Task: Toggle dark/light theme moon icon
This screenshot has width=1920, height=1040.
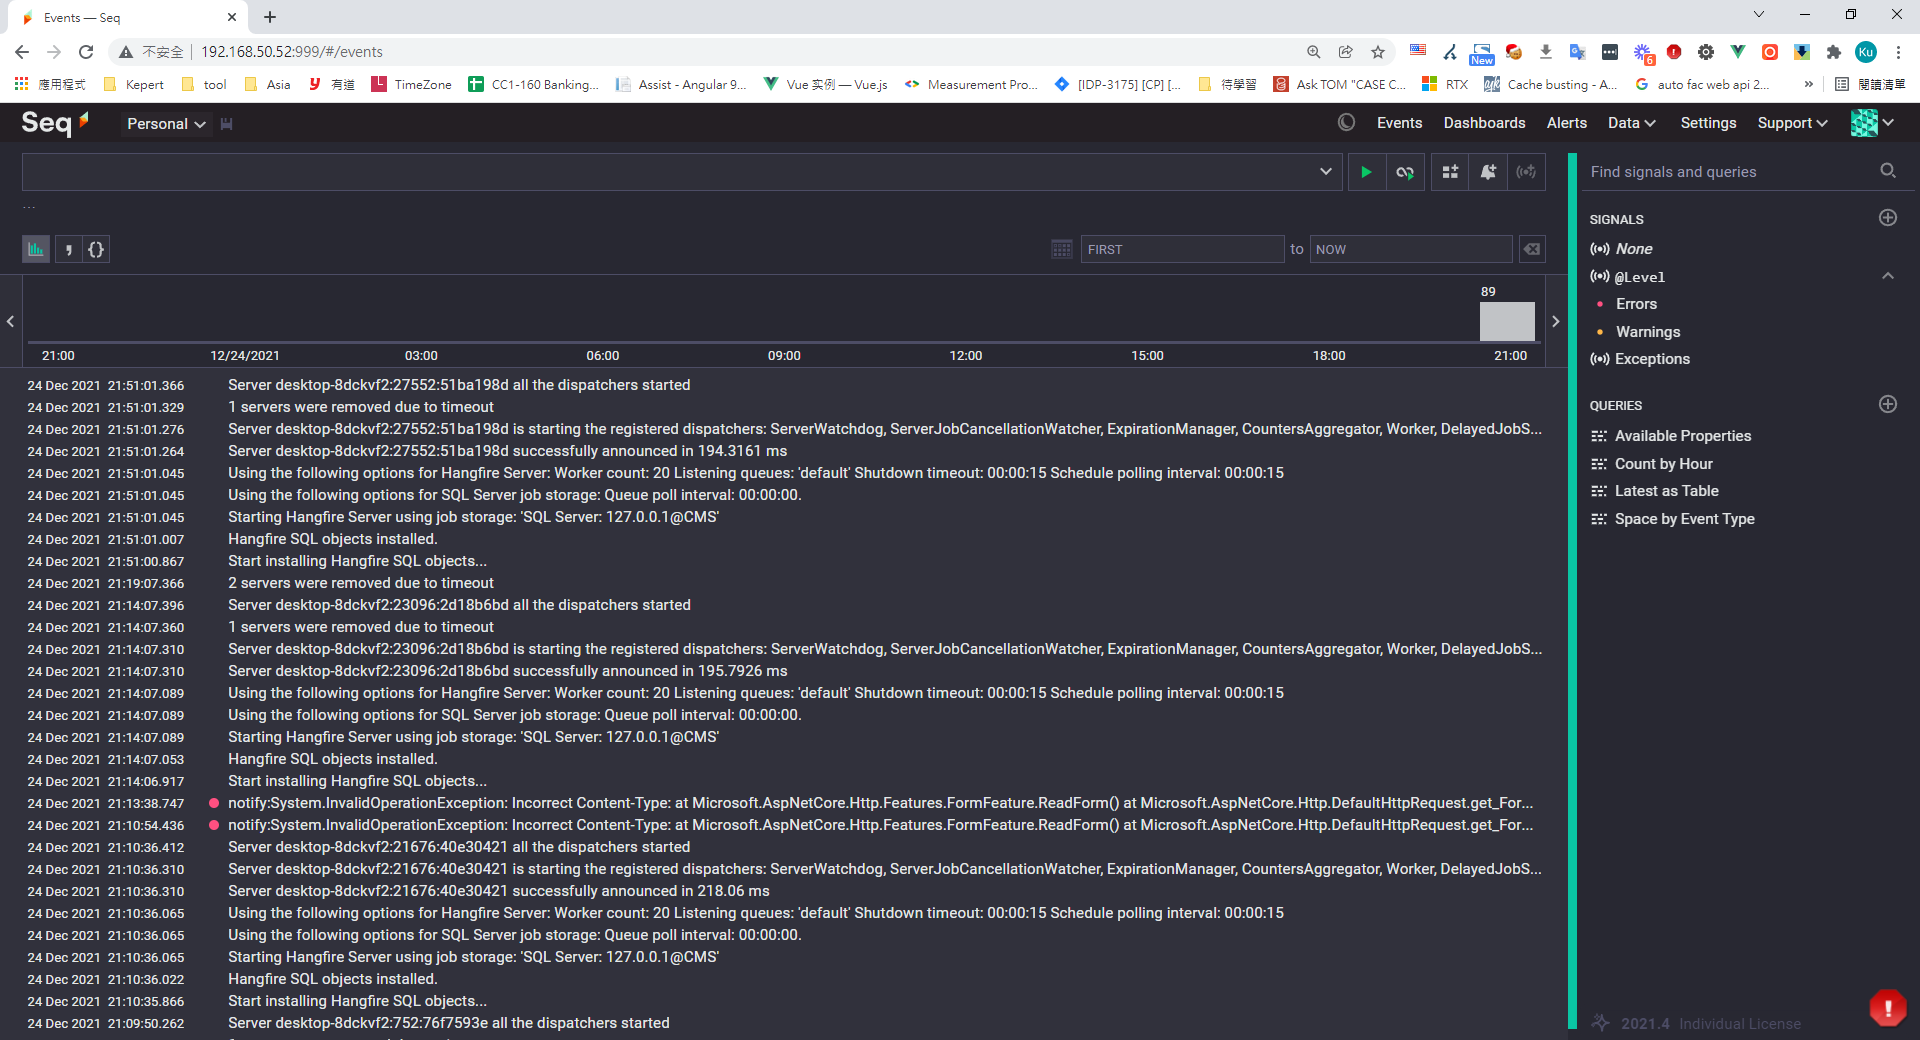Action: click(x=1346, y=123)
